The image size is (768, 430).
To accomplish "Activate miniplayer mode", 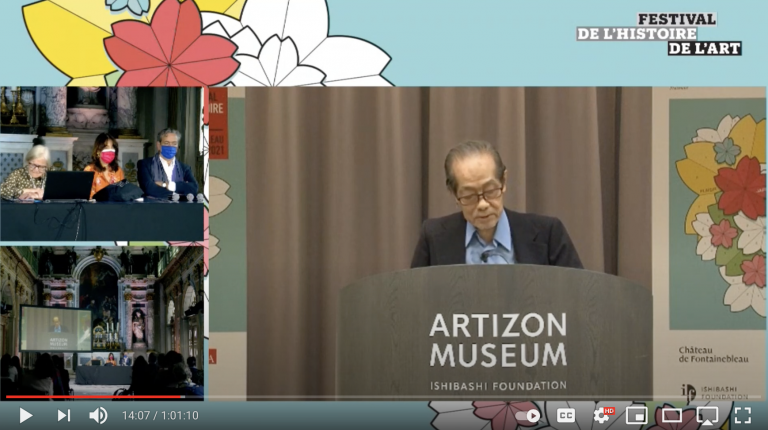I will point(636,416).
